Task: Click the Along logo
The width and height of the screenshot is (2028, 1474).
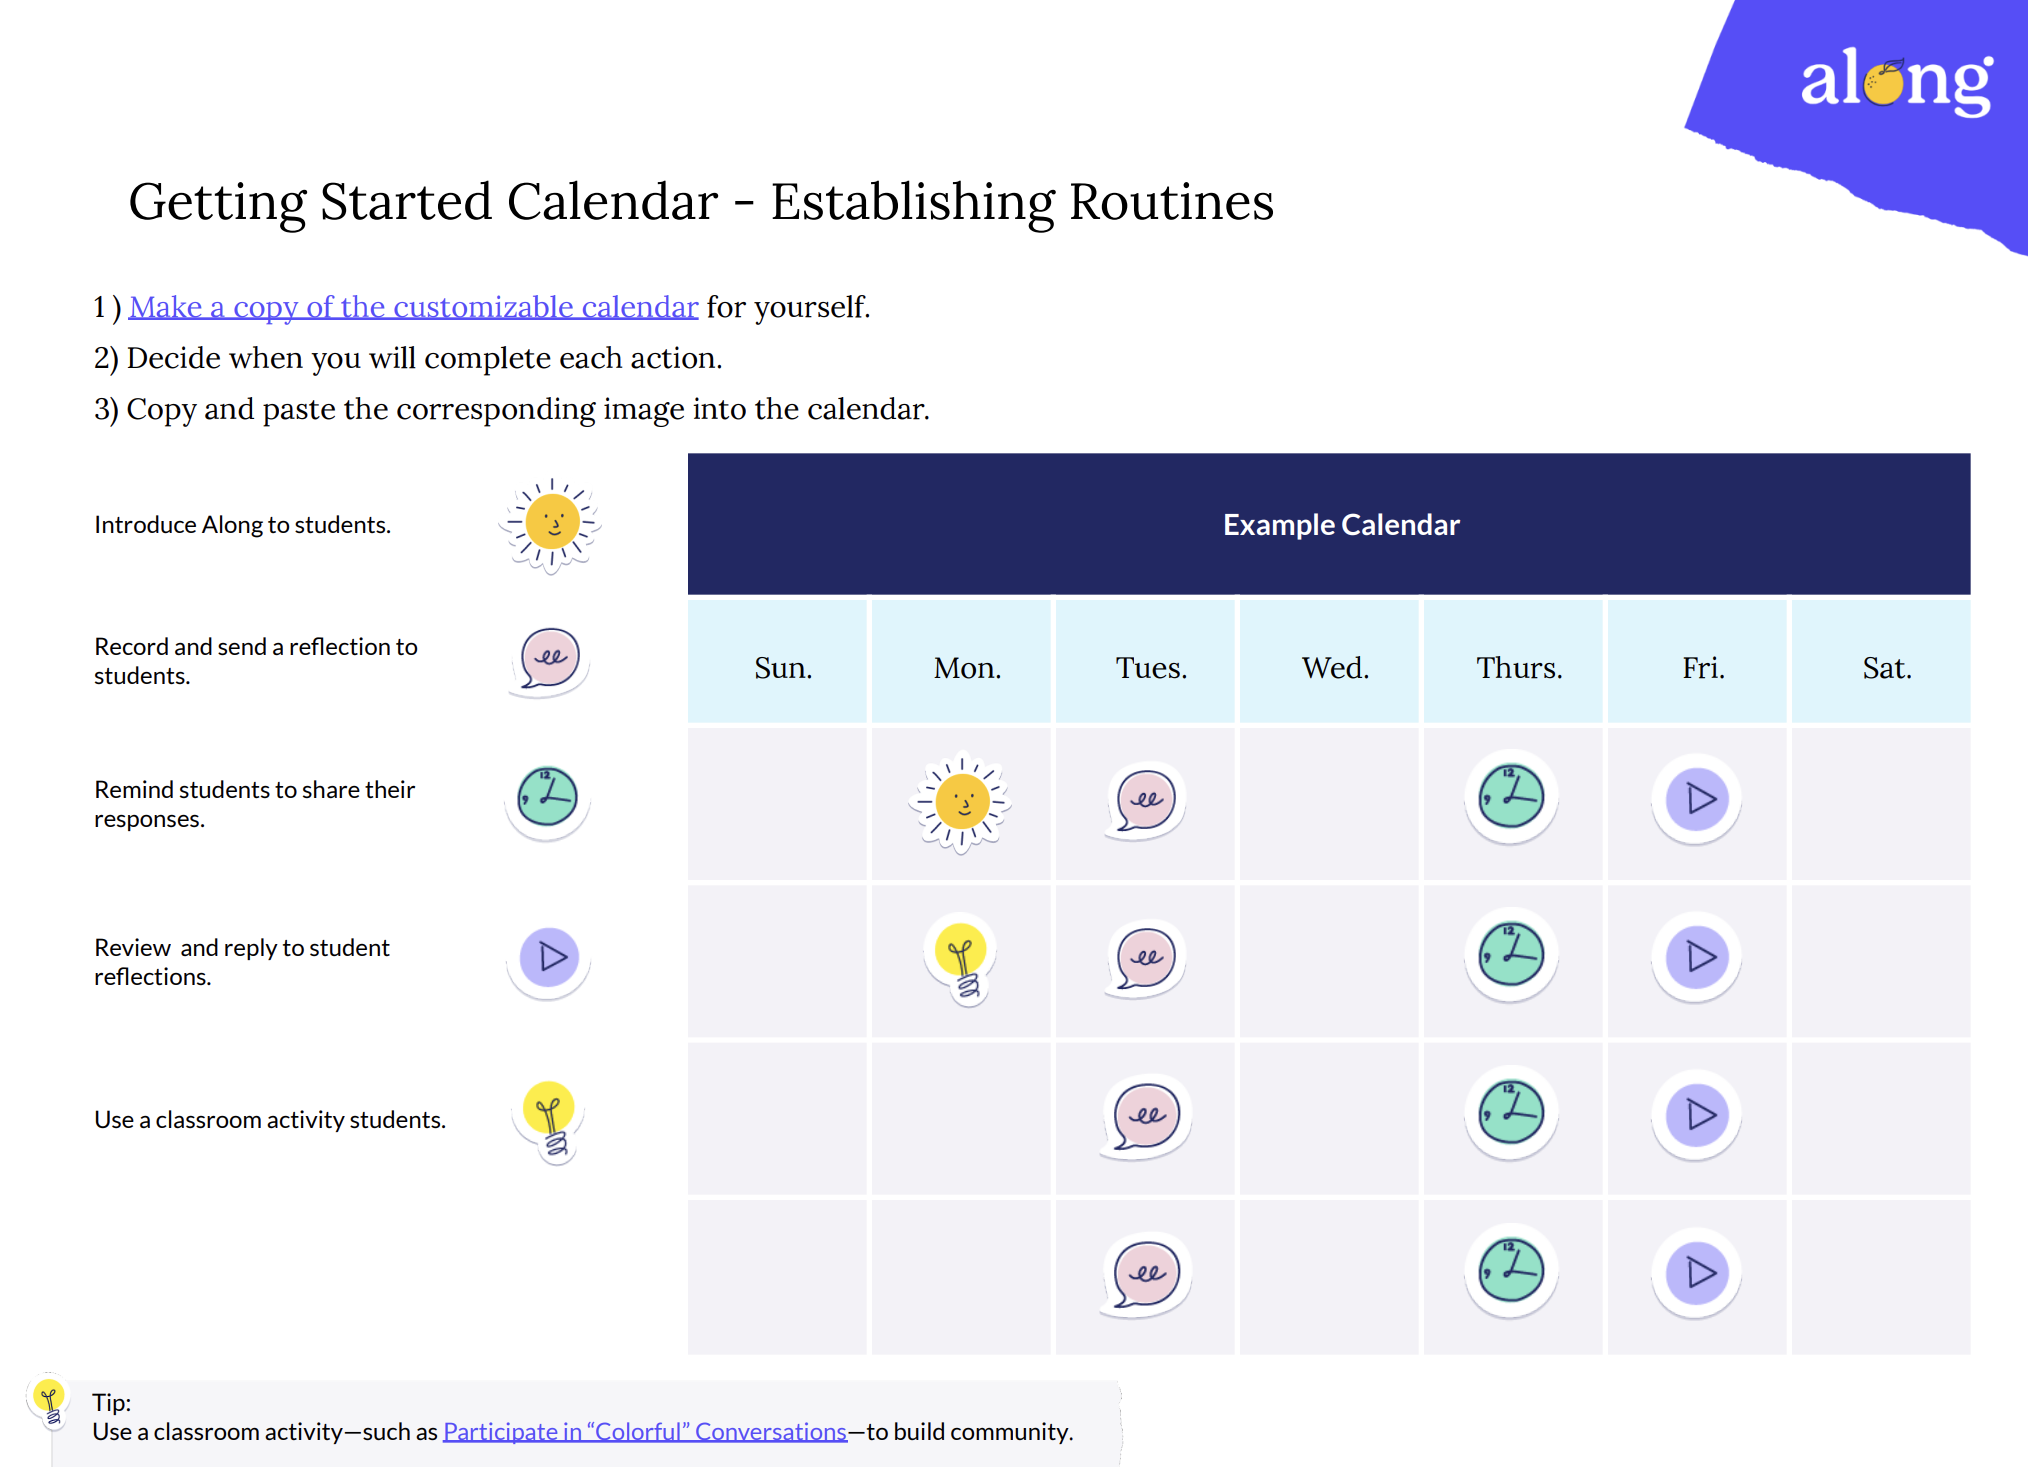Action: pos(1895,82)
